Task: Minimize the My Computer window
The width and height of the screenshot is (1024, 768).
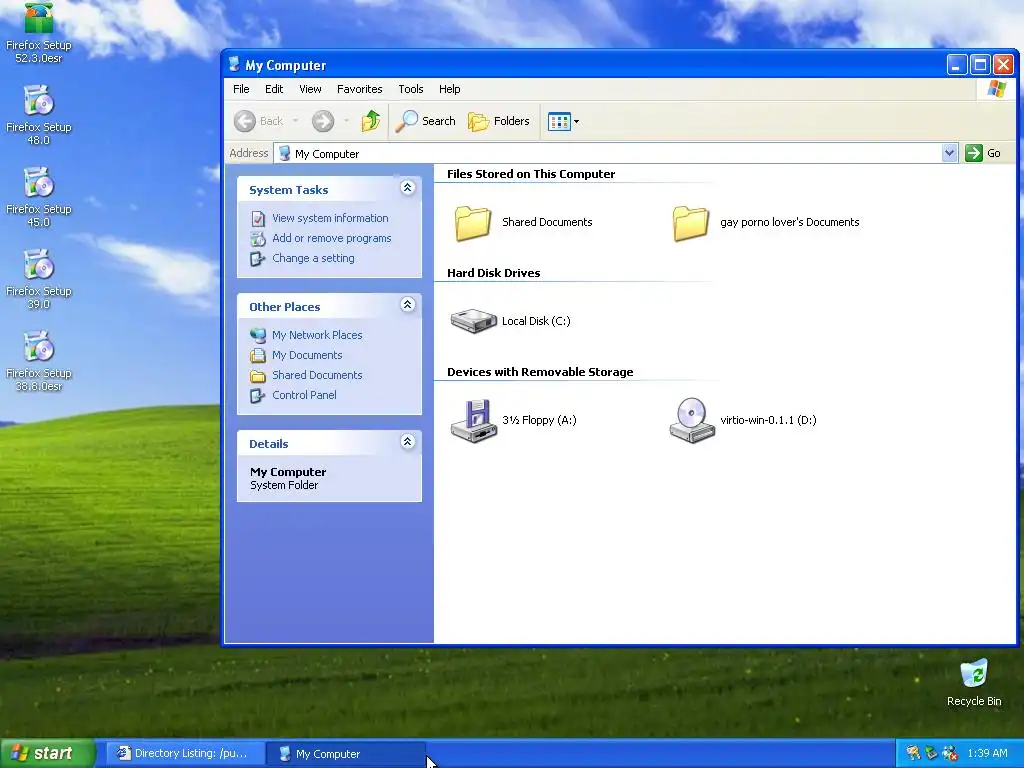Action: [x=957, y=65]
